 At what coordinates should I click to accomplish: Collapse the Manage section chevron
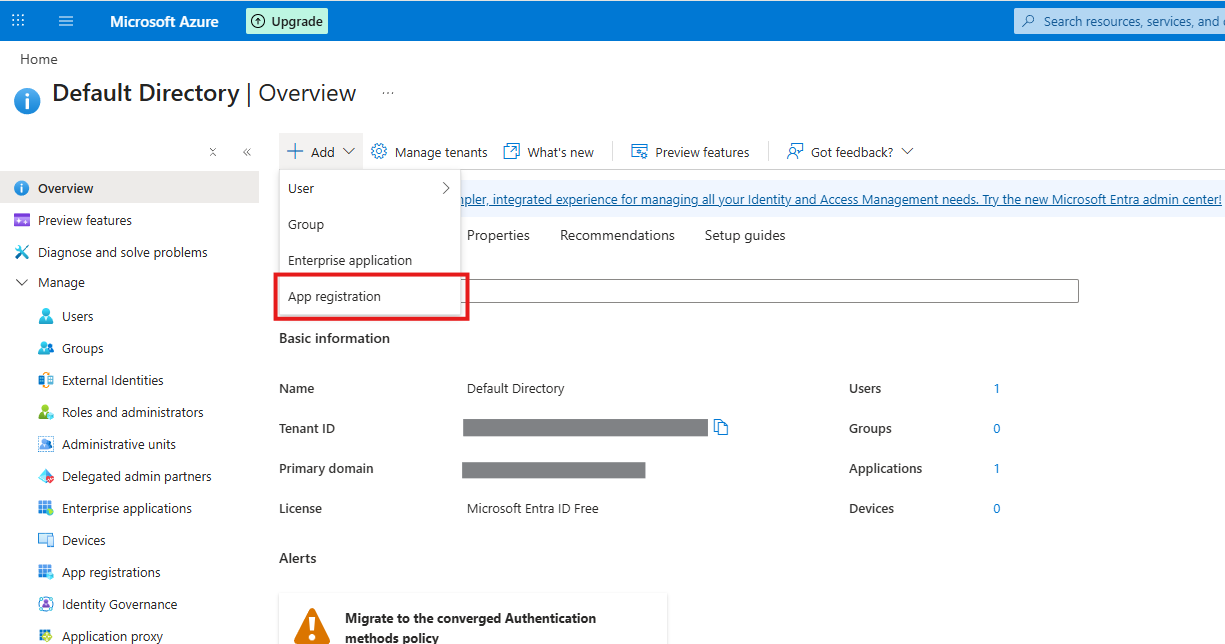(21, 283)
